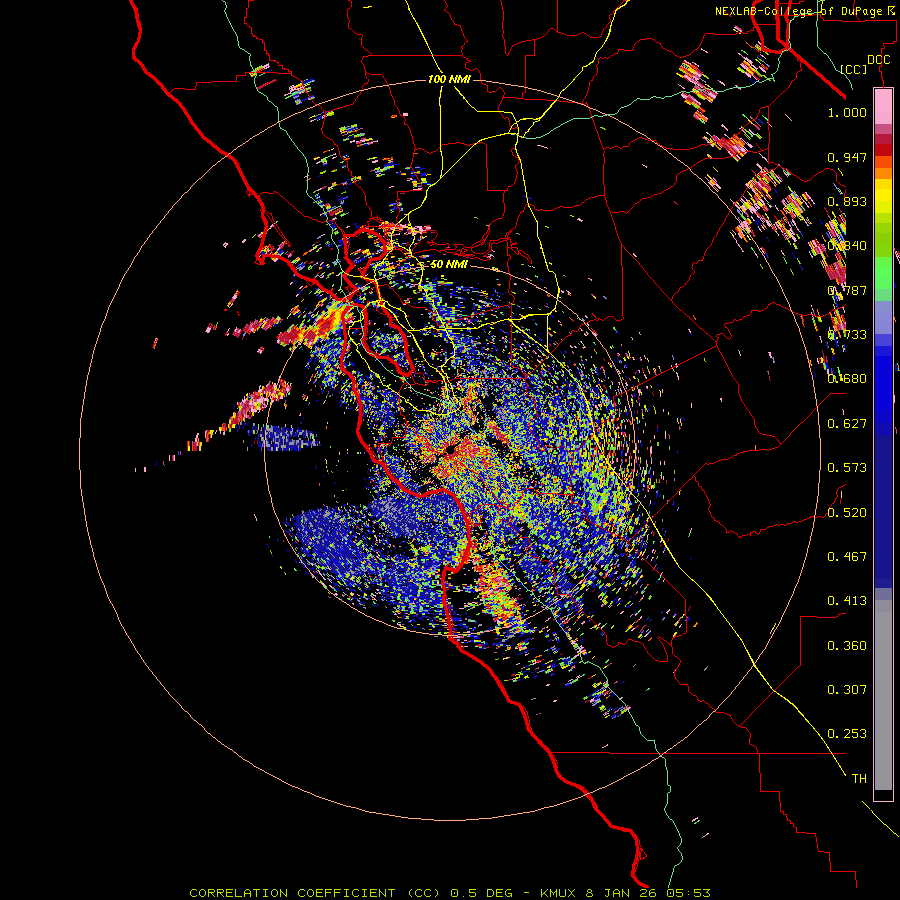Pick the yellow band on the color bar

pos(883,197)
